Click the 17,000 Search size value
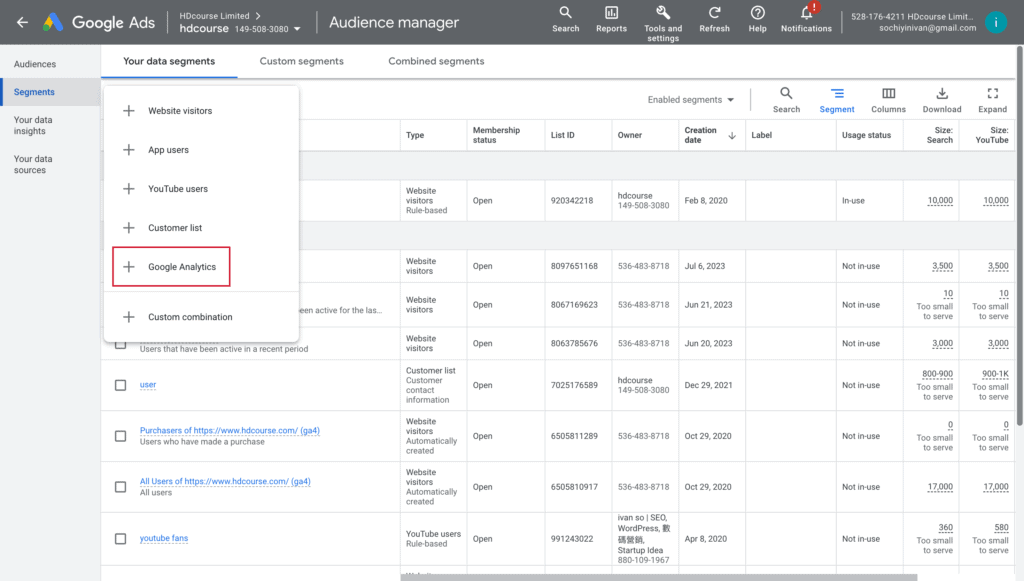Screen dimensions: 1024x581 940,486
